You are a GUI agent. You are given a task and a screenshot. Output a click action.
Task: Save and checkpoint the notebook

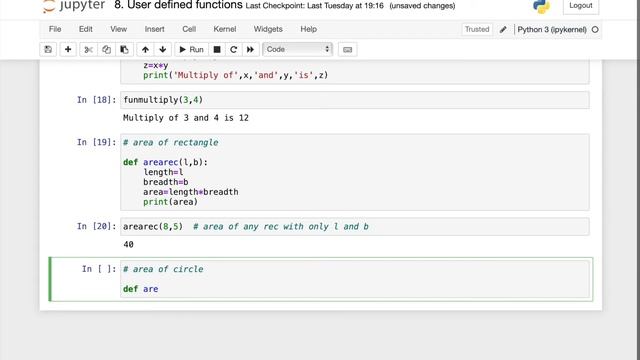pos(48,49)
